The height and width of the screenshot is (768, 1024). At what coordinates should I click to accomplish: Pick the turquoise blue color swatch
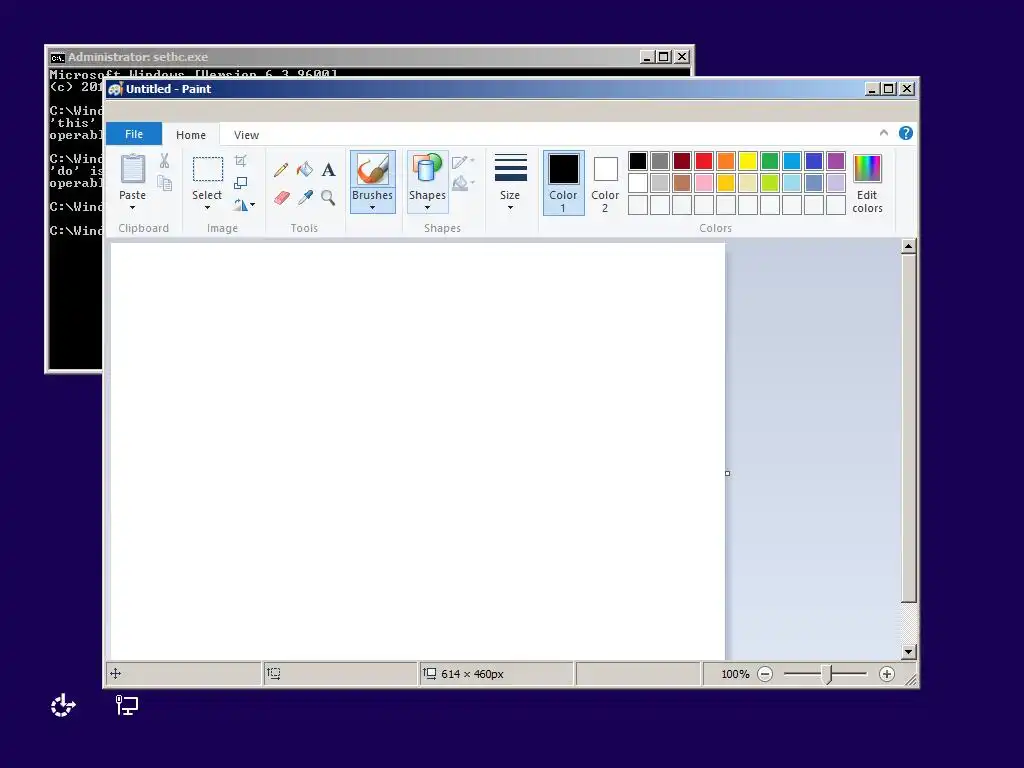(x=792, y=161)
